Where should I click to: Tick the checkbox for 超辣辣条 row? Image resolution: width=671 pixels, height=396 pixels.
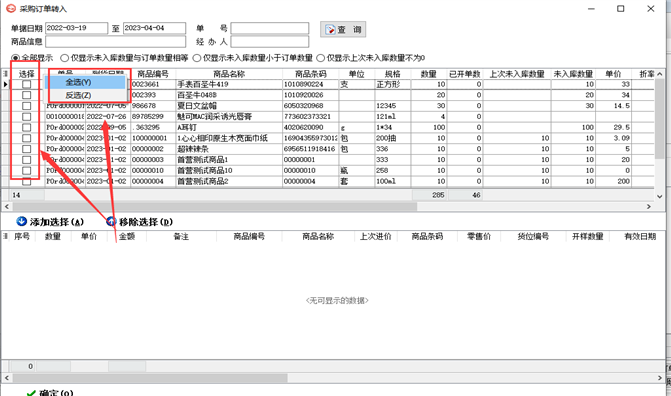coord(27,149)
